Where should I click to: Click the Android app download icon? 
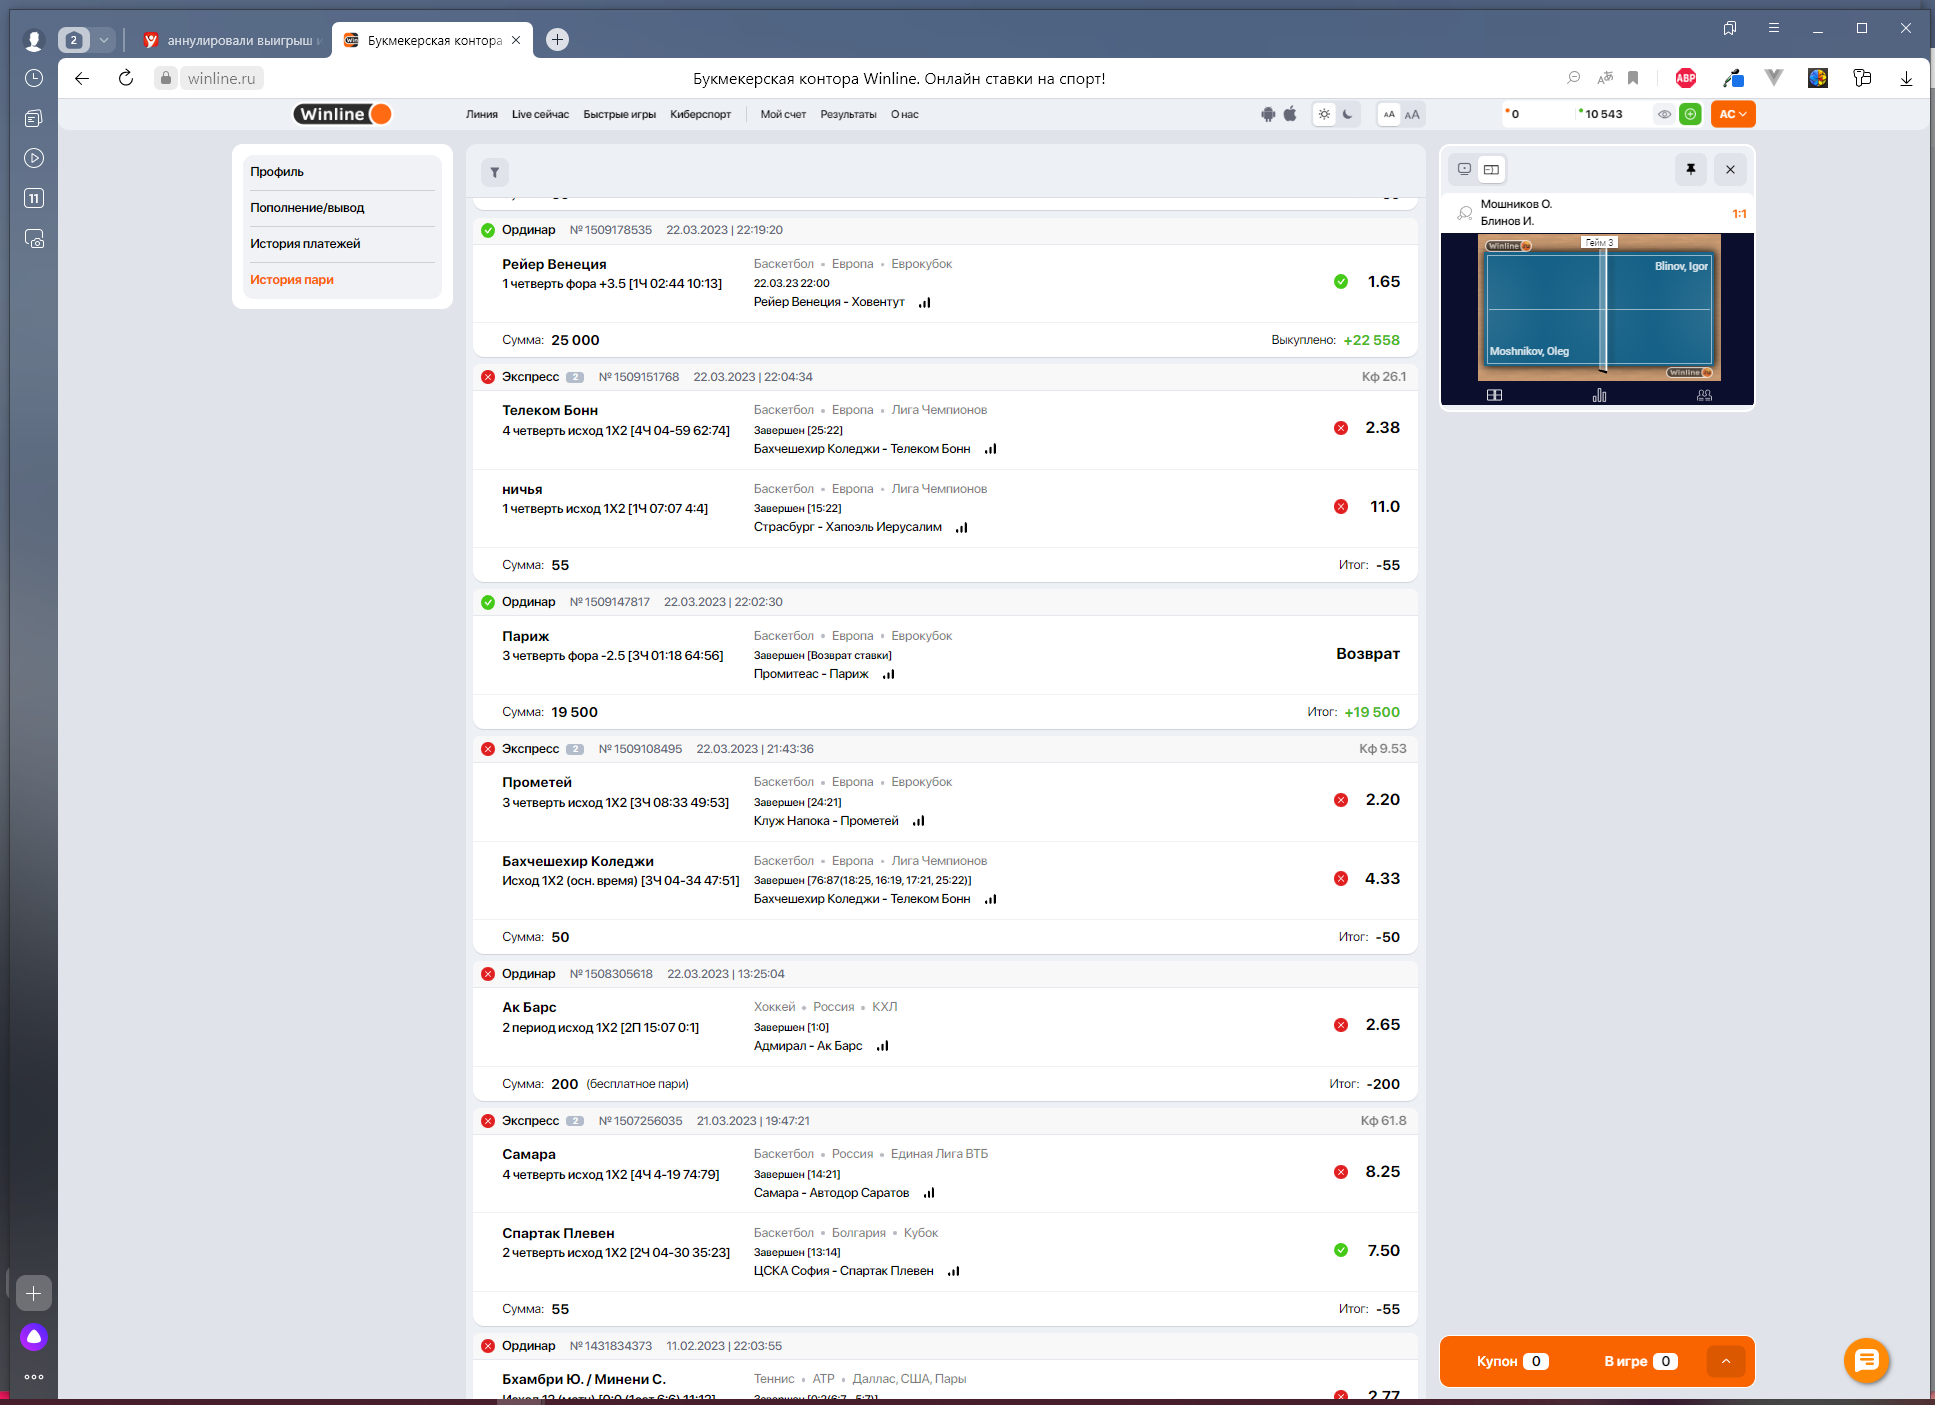click(1268, 114)
